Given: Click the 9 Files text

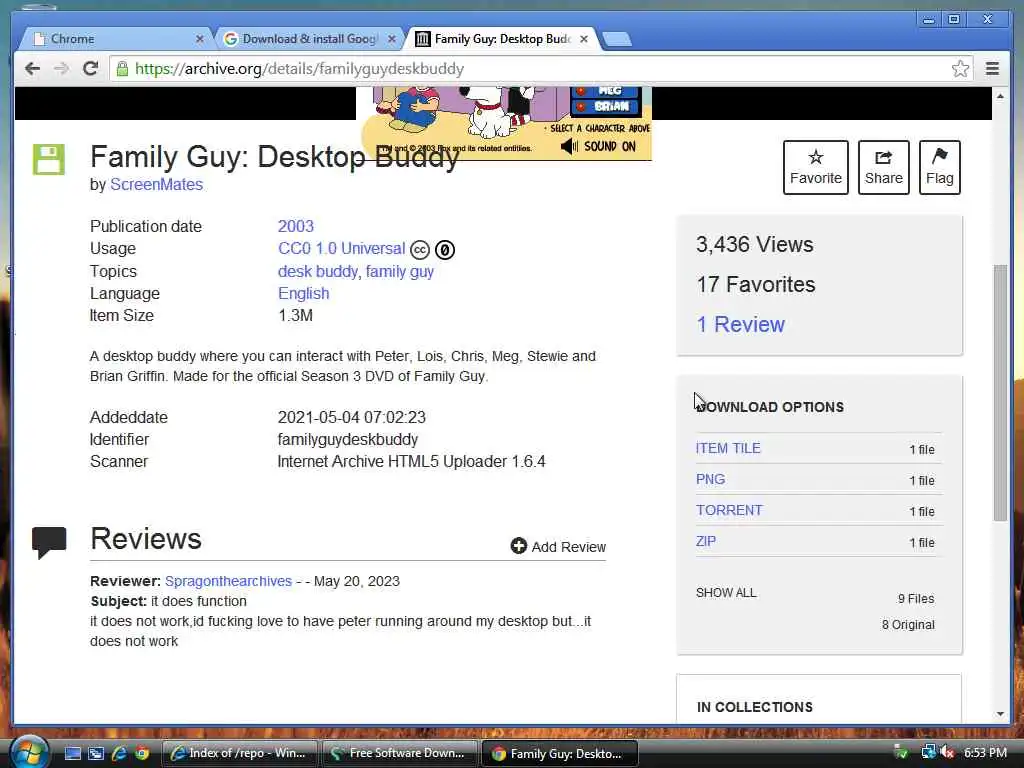Looking at the screenshot, I should (x=916, y=599).
